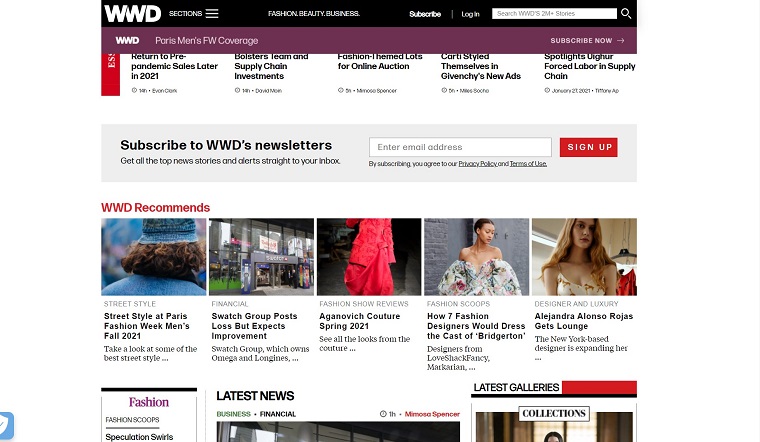
Task: Select Fashion Scoops in the Fashion sidebar
Action: tap(132, 420)
